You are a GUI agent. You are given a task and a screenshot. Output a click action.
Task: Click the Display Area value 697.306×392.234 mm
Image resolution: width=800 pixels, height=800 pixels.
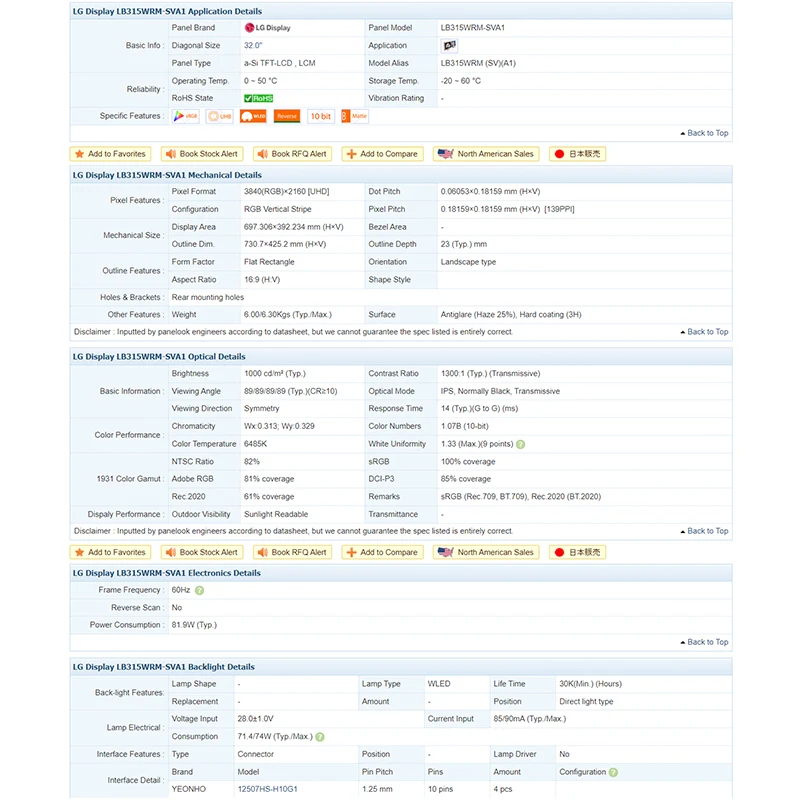click(x=293, y=227)
